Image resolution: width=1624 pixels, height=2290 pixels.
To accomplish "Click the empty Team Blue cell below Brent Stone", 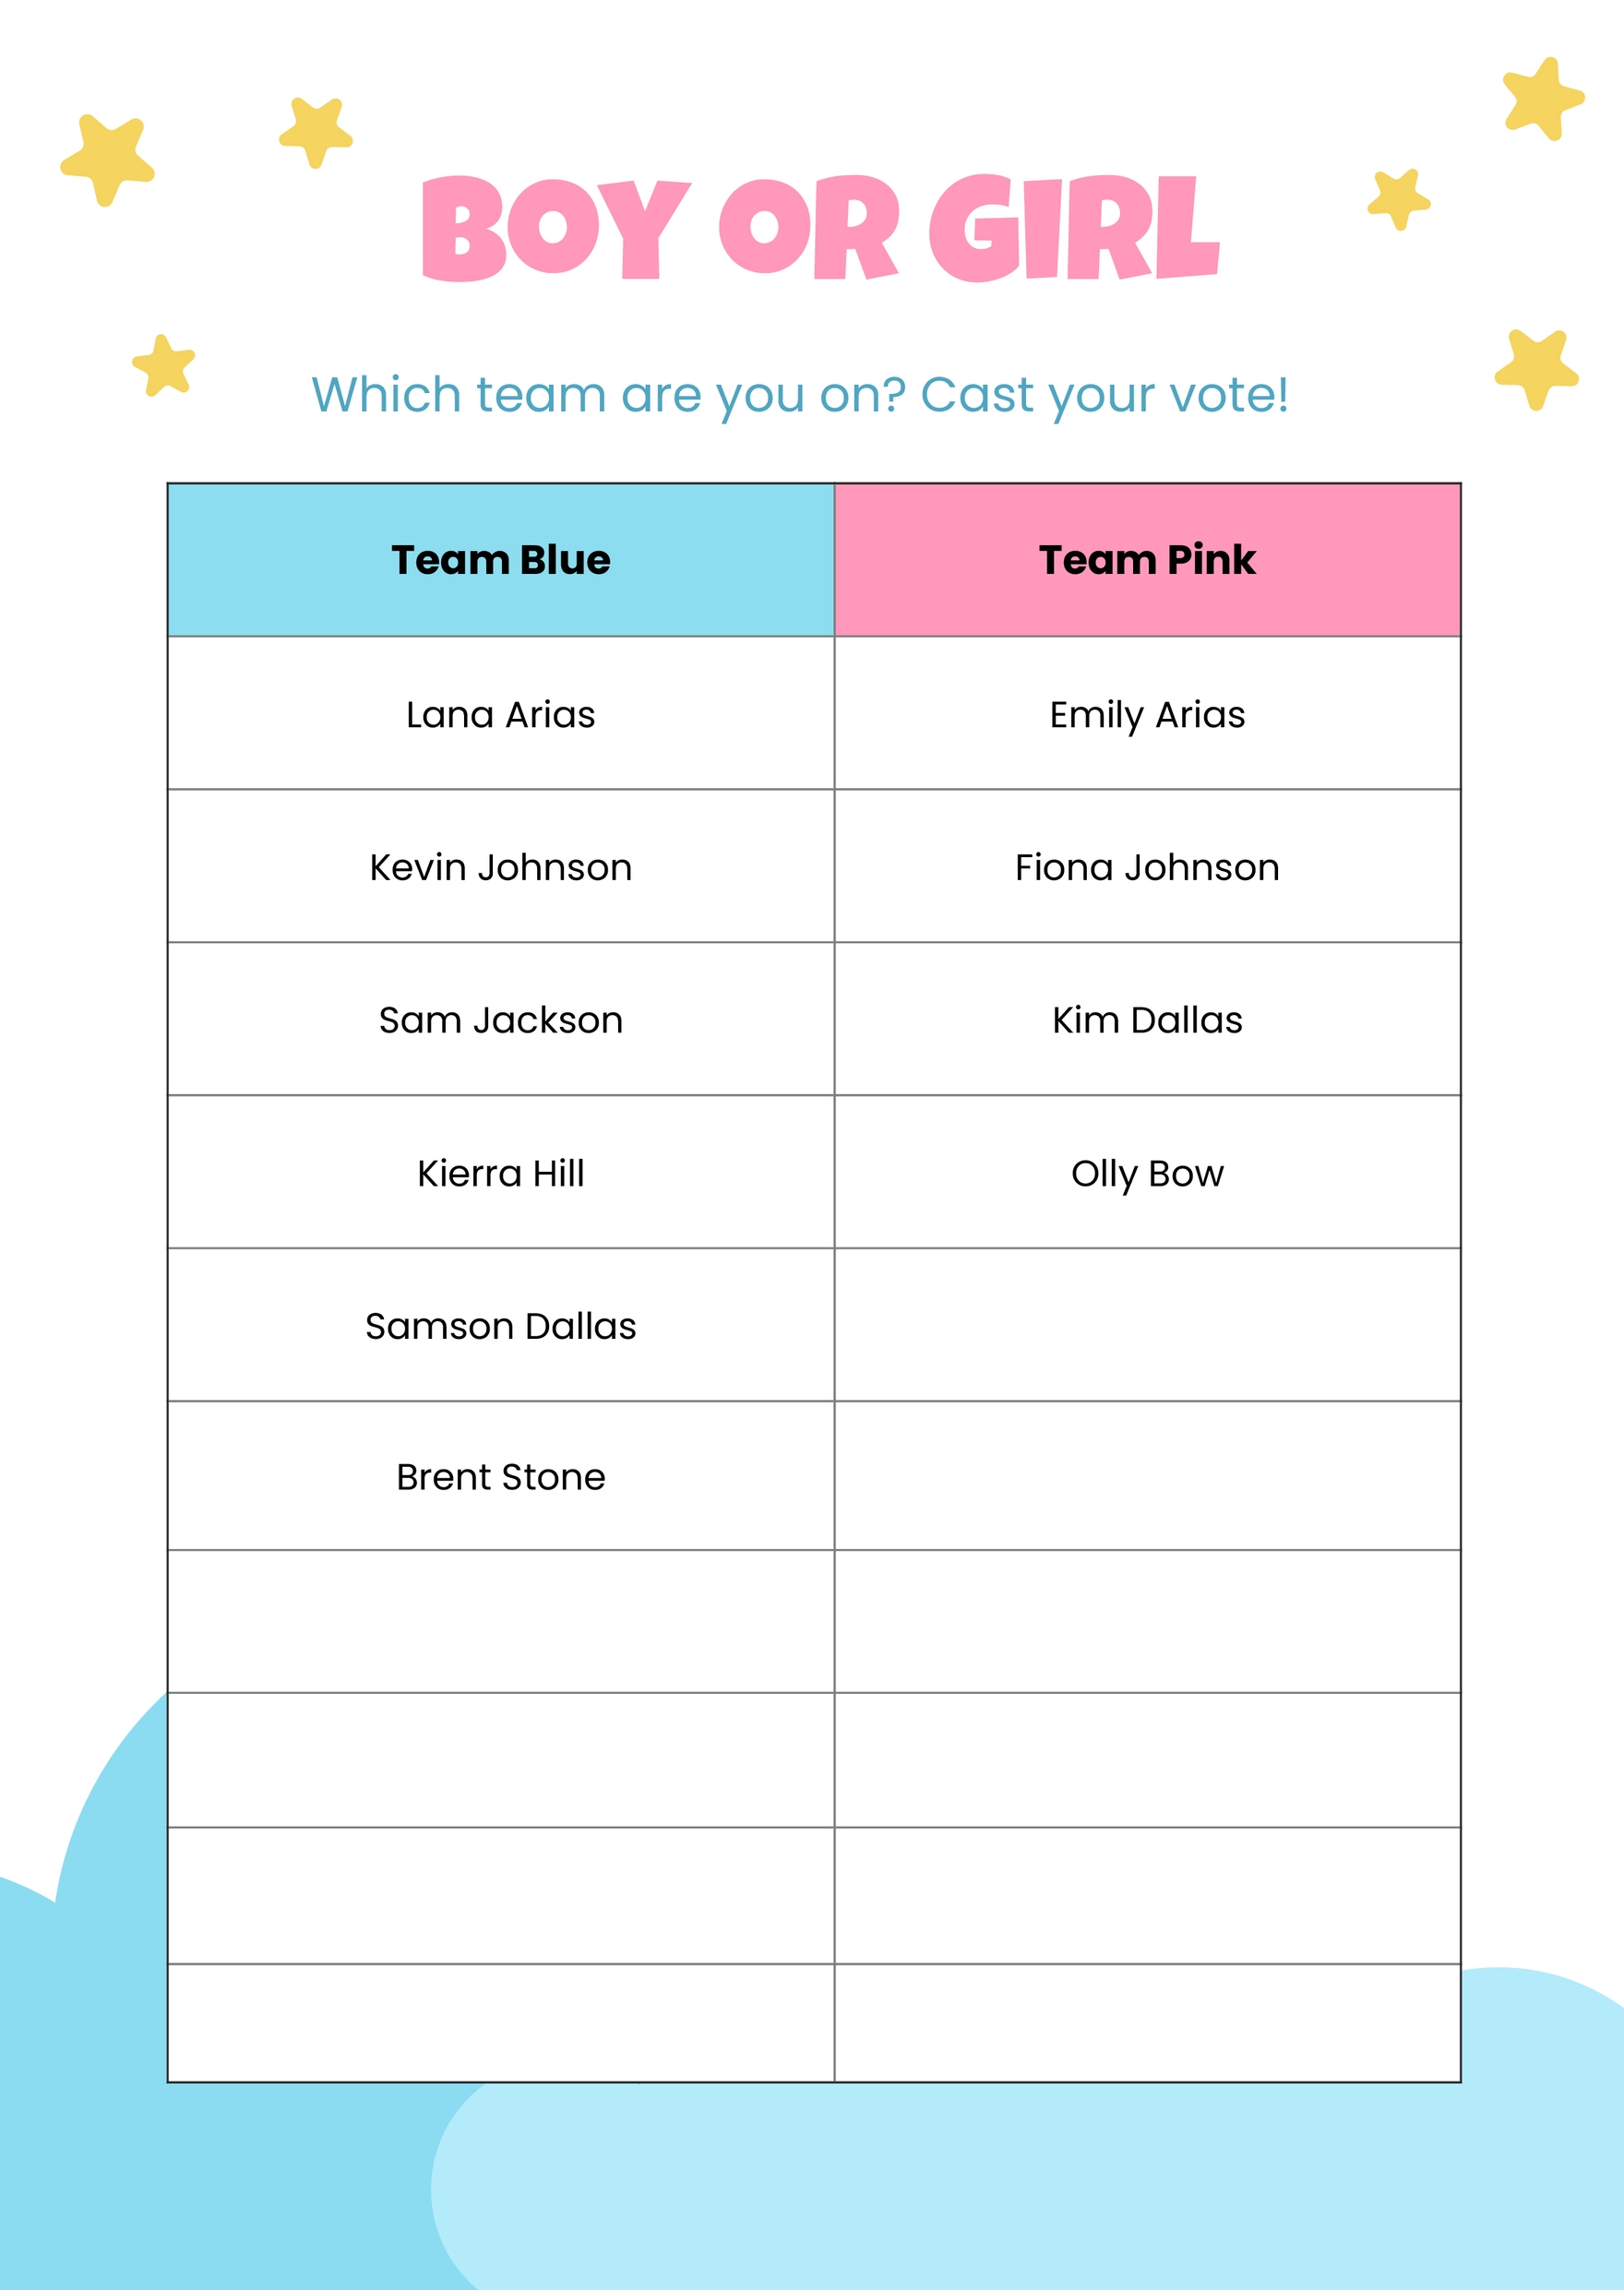I will [501, 1622].
